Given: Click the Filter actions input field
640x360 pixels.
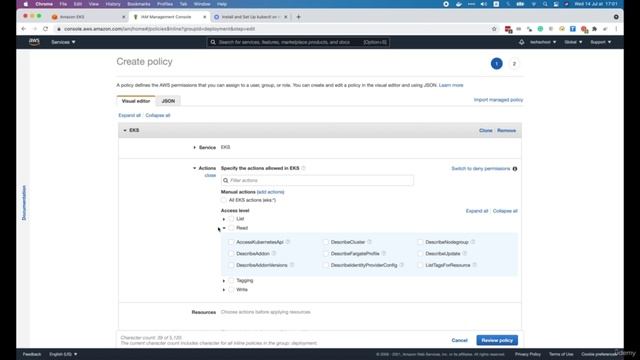Looking at the screenshot, I should click(317, 180).
